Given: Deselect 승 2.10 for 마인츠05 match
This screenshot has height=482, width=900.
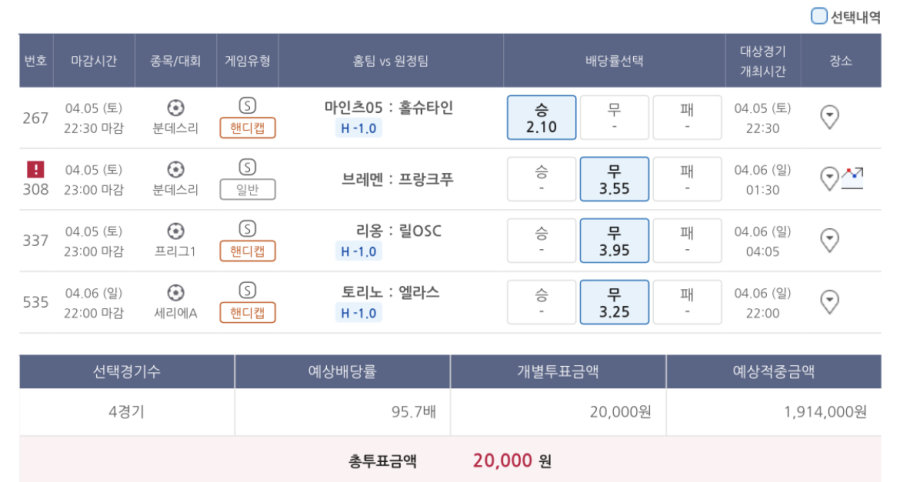Looking at the screenshot, I should 541,118.
